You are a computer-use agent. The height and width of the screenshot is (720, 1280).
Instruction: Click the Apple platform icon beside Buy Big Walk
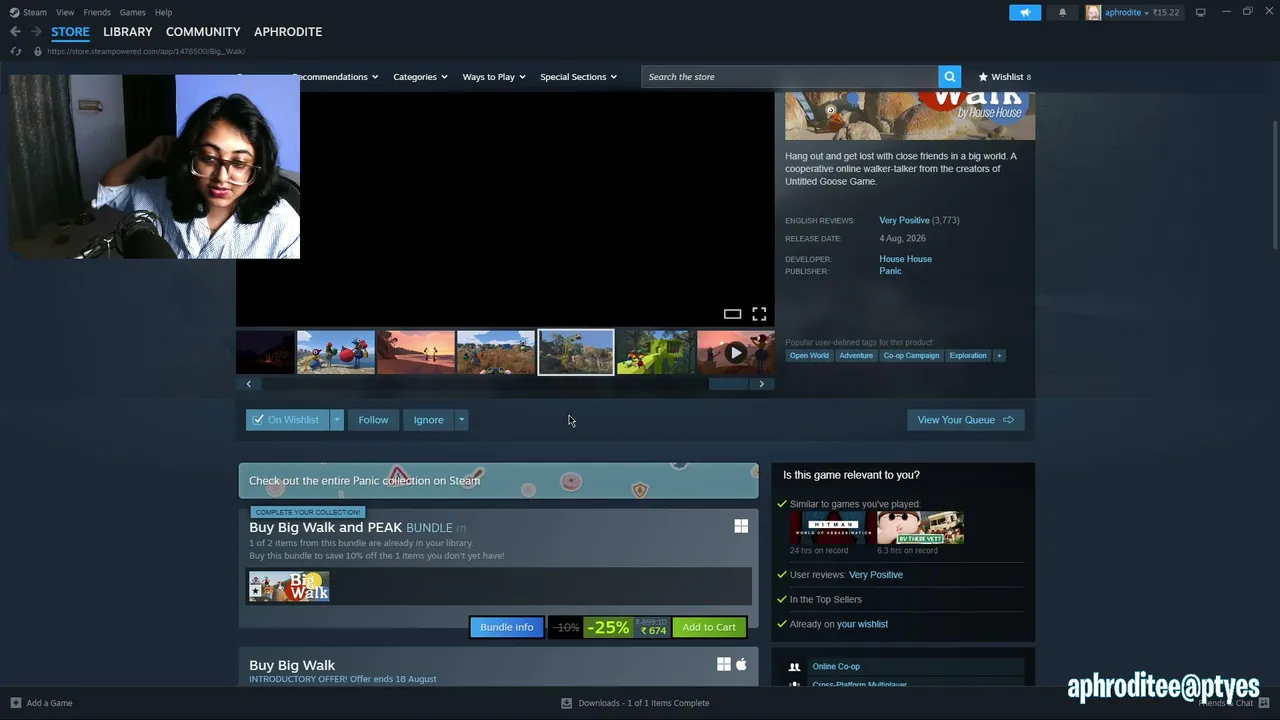[x=741, y=664]
